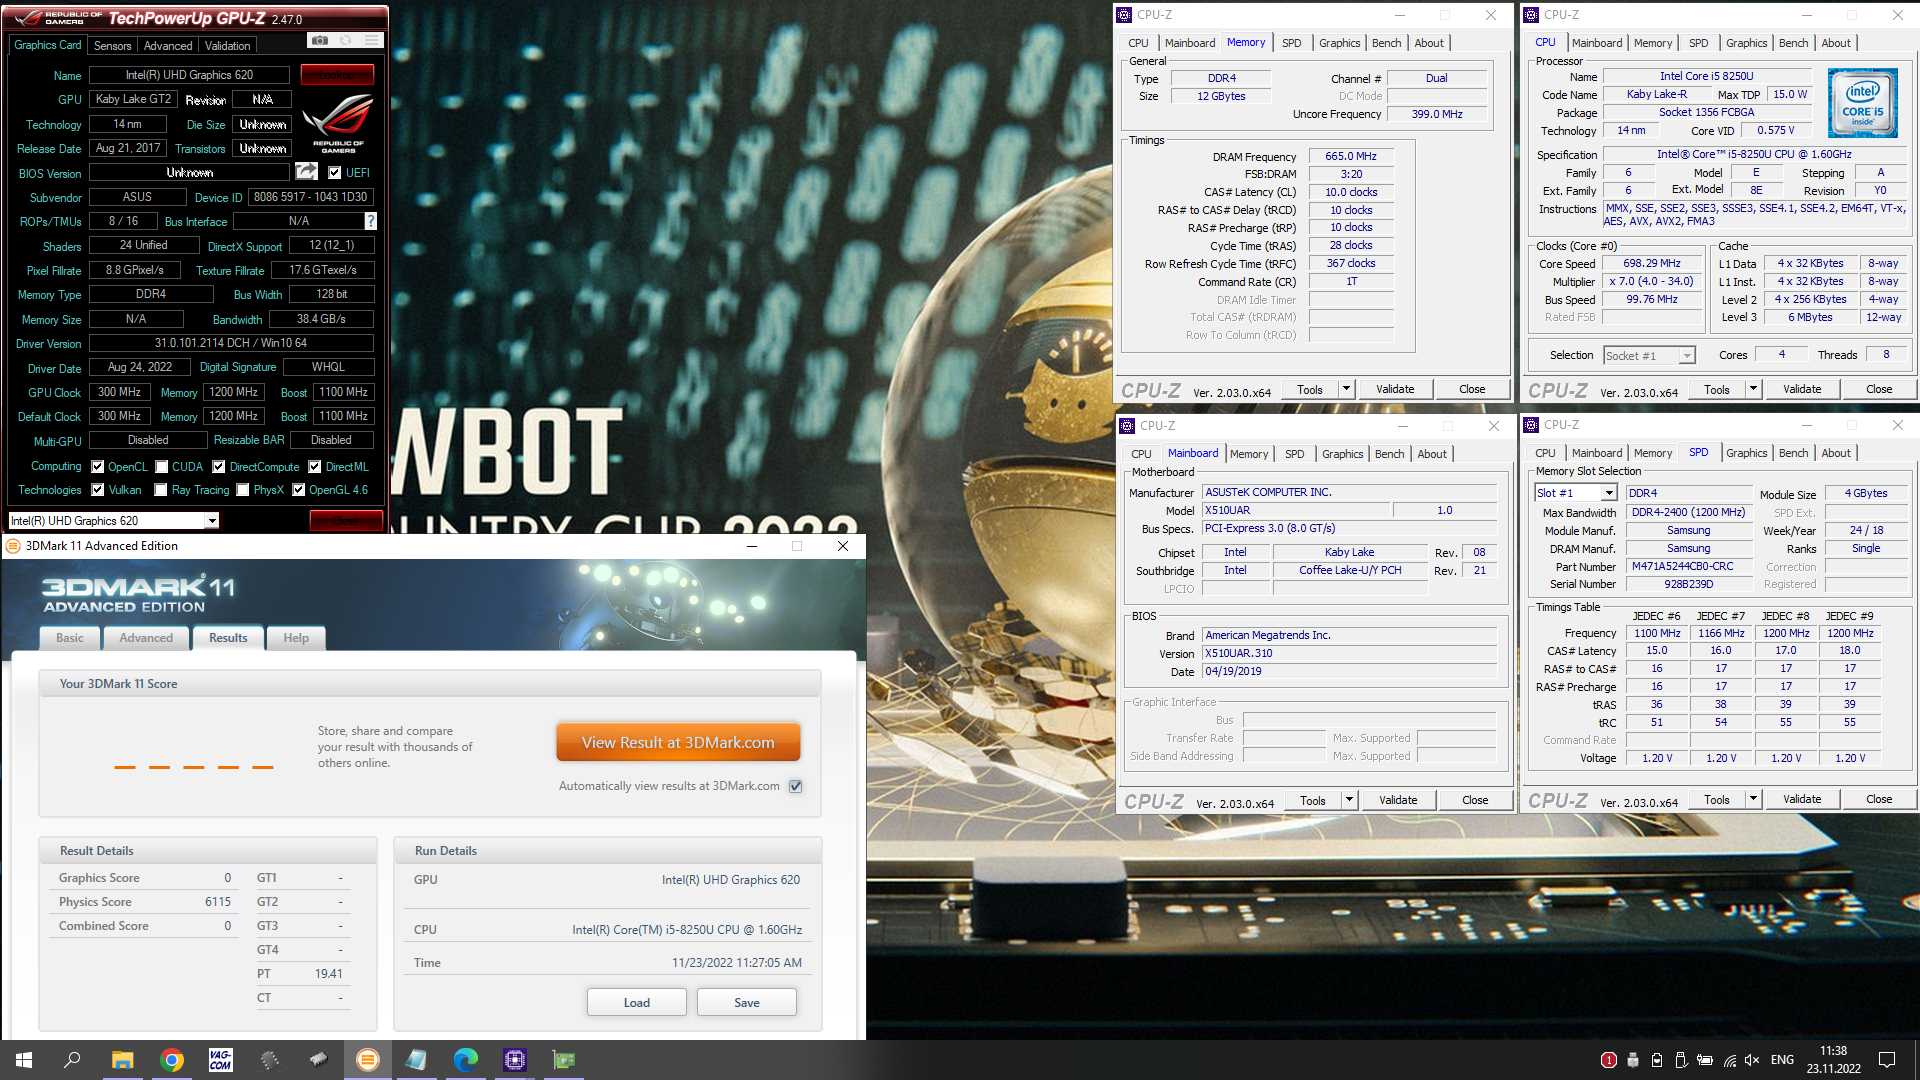Image resolution: width=1920 pixels, height=1080 pixels.
Task: Open Bench tab in CPU-Z Memory window
Action: click(1386, 43)
